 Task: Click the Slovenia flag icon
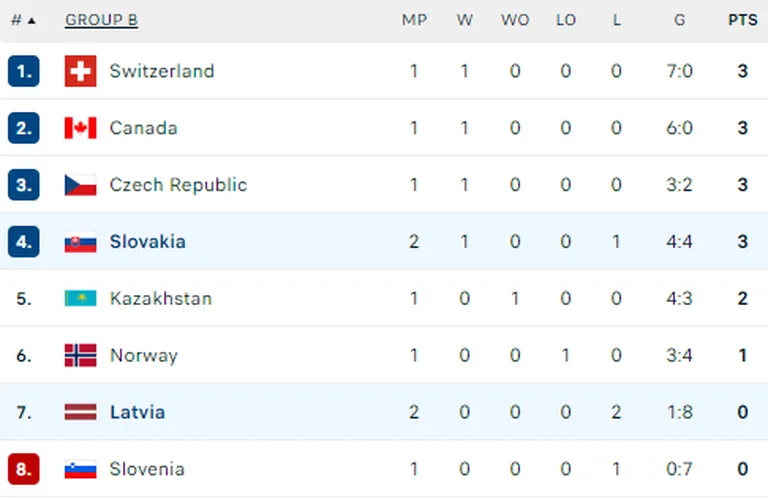[x=80, y=469]
